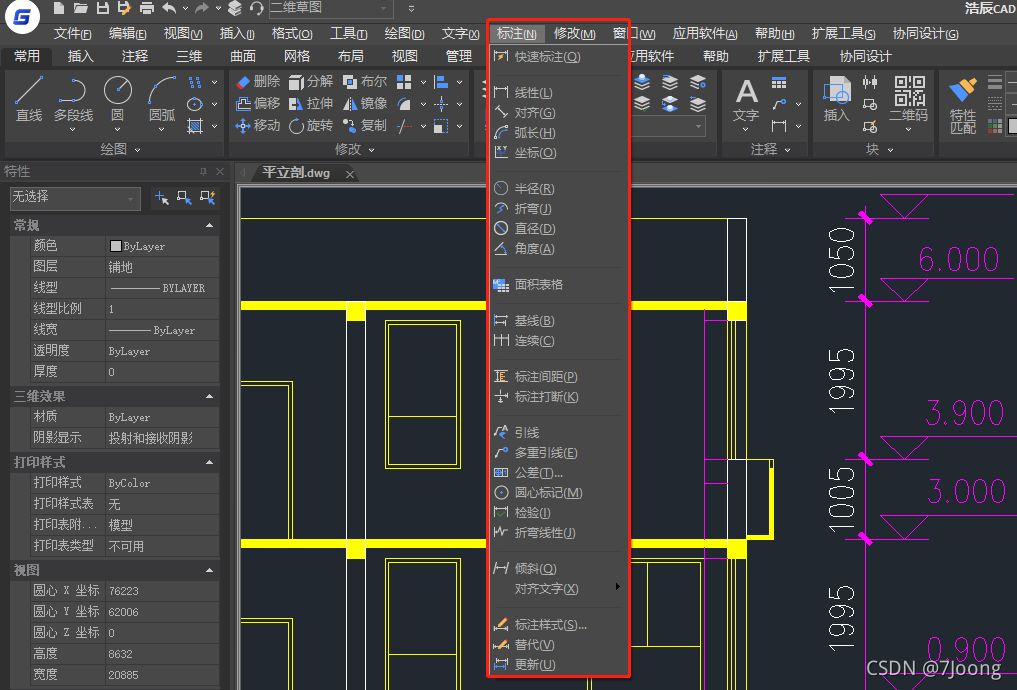The width and height of the screenshot is (1017, 690).
Task: Expand the 注释 ribbon panel
Action: [x=771, y=150]
